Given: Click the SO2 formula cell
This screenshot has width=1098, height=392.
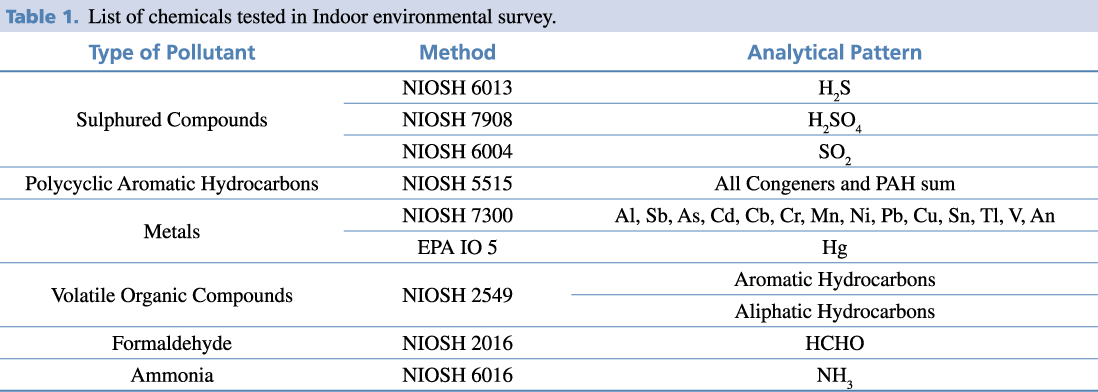Looking at the screenshot, I should (834, 153).
